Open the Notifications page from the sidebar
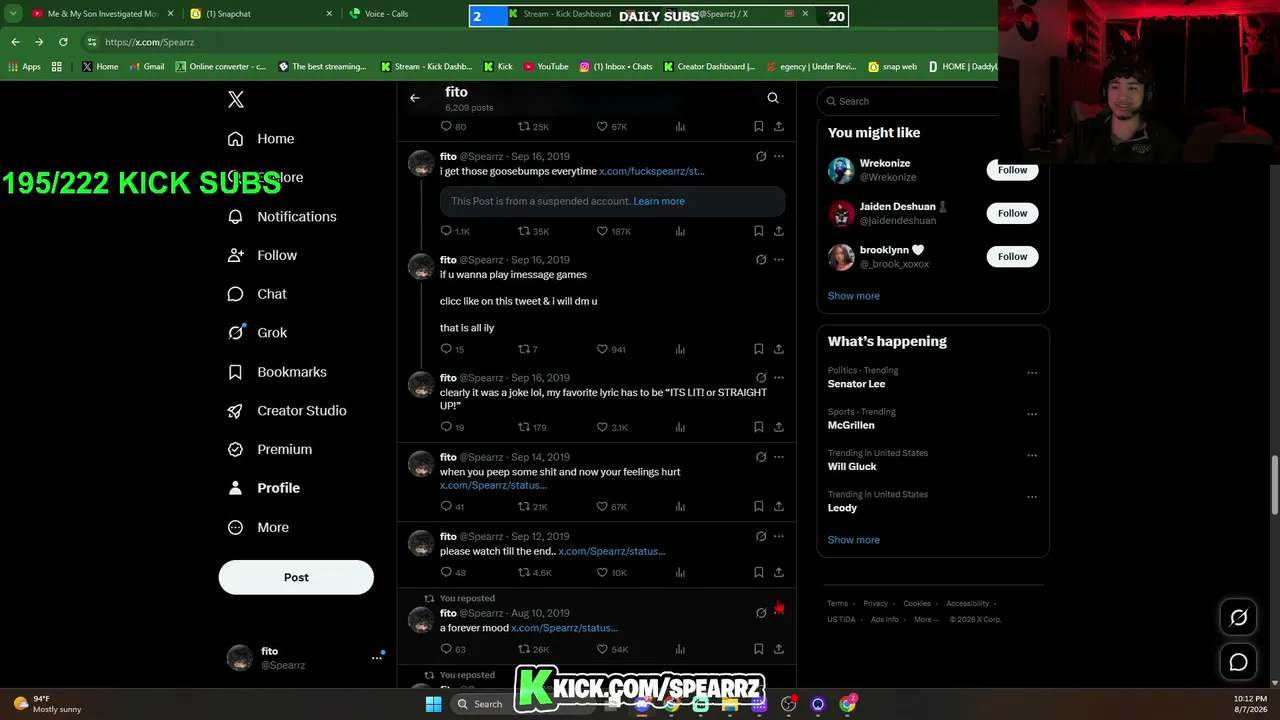Viewport: 1280px width, 720px height. [x=282, y=216]
